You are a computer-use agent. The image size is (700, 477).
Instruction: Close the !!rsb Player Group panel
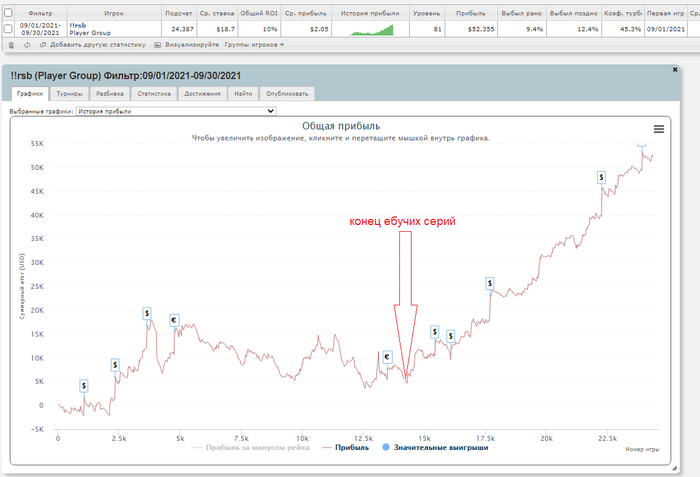[x=675, y=70]
